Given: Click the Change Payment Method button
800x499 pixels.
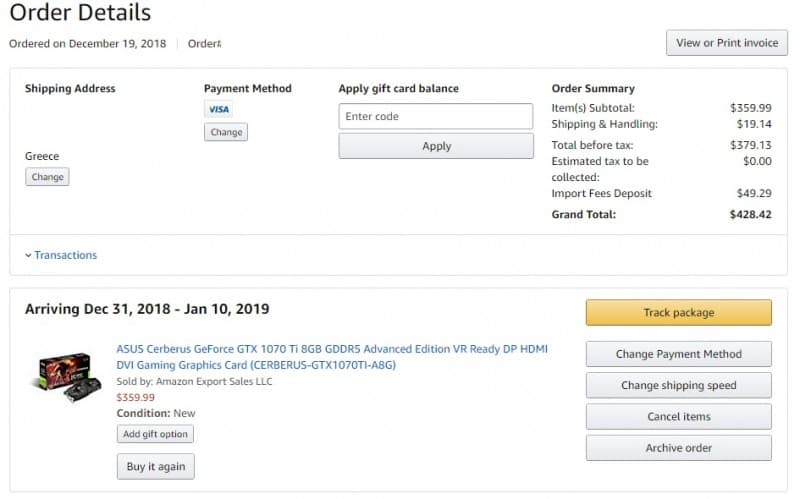Looking at the screenshot, I should (679, 354).
